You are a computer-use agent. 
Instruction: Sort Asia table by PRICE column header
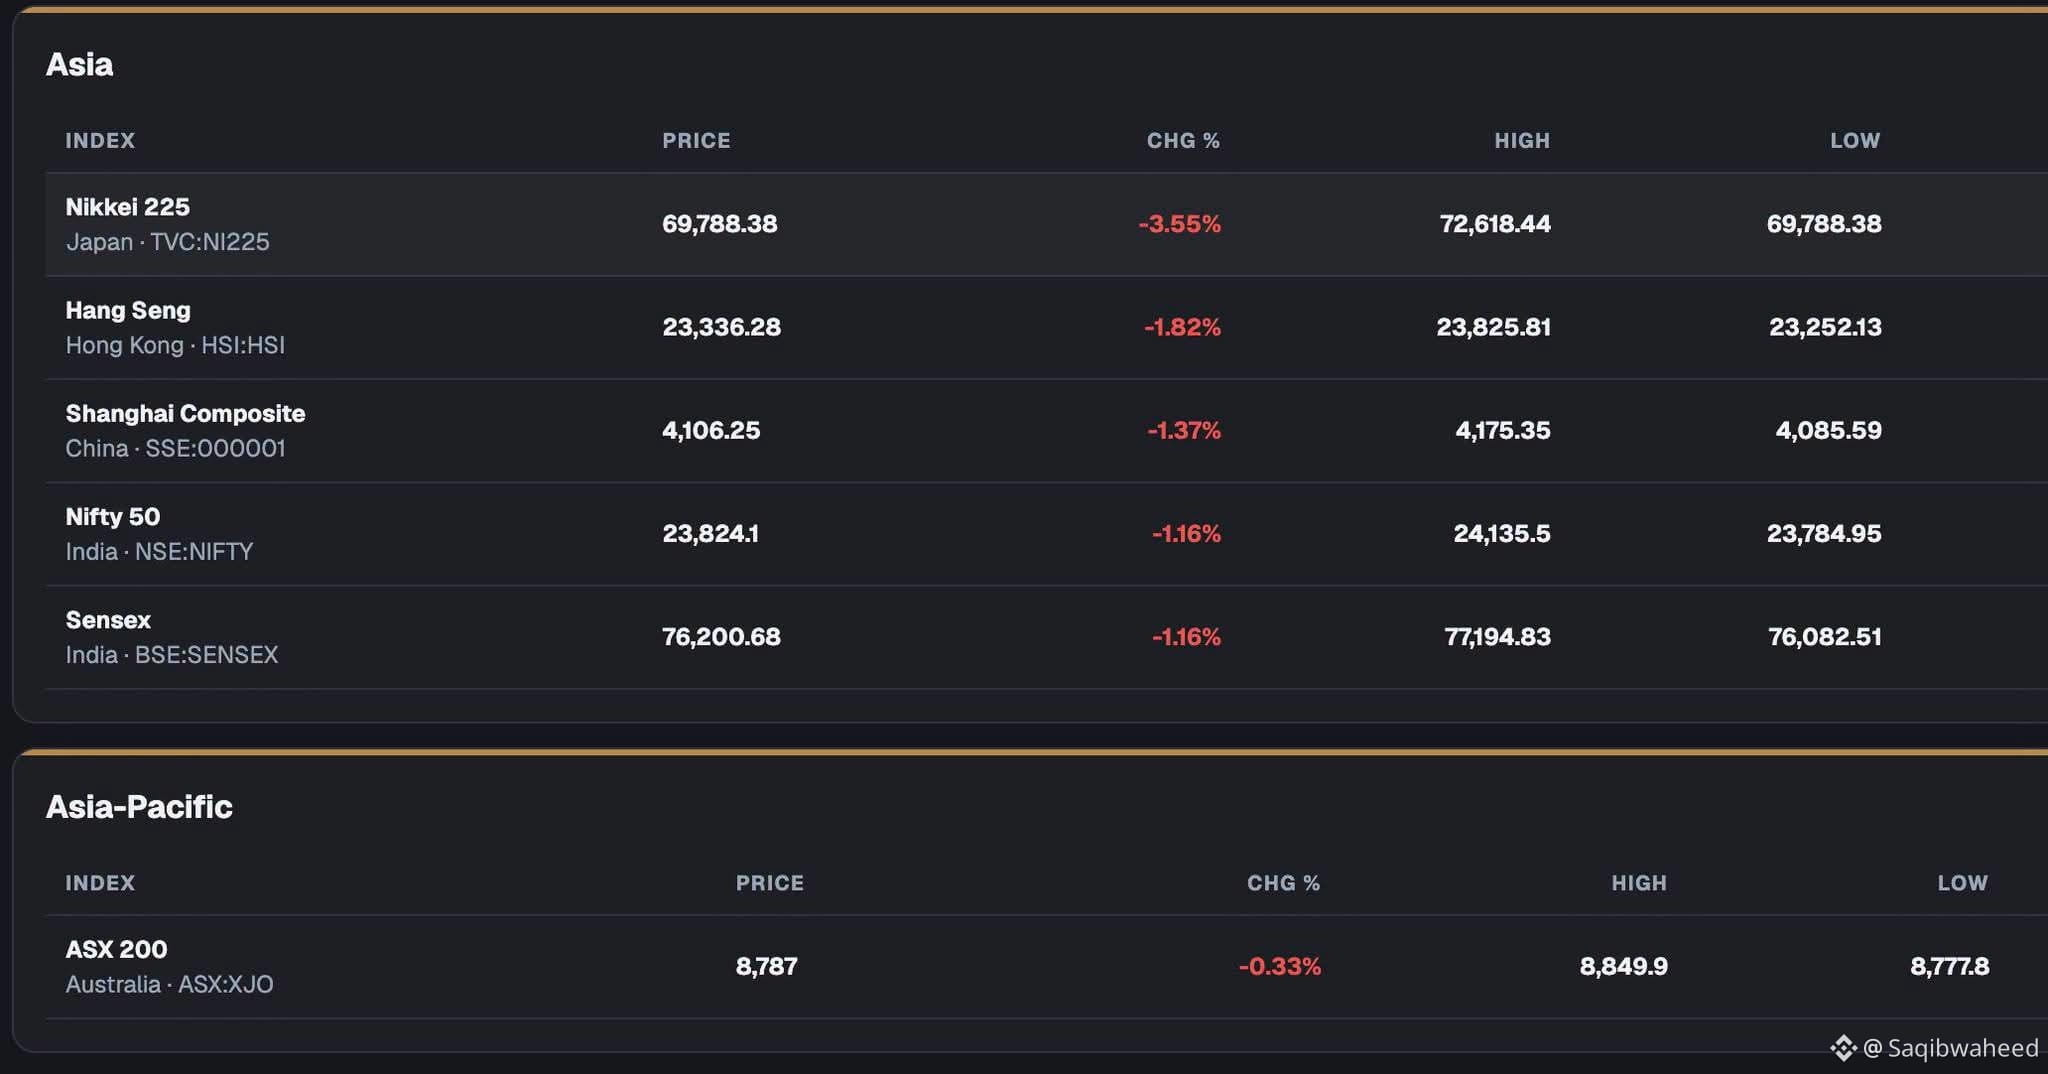click(x=696, y=141)
